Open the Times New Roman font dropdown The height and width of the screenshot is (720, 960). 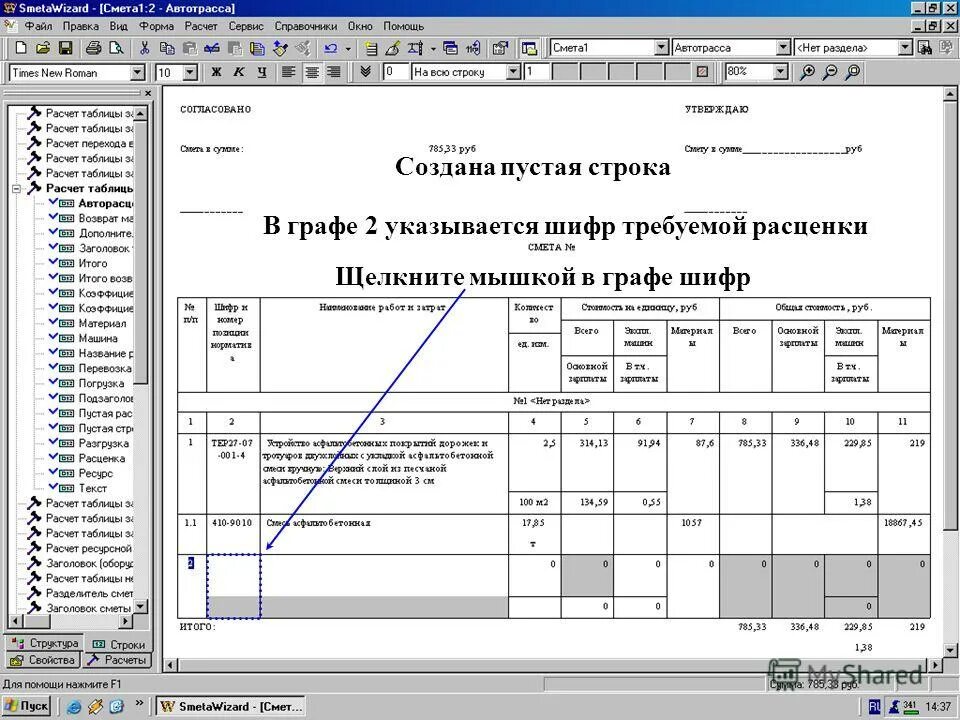pos(138,72)
